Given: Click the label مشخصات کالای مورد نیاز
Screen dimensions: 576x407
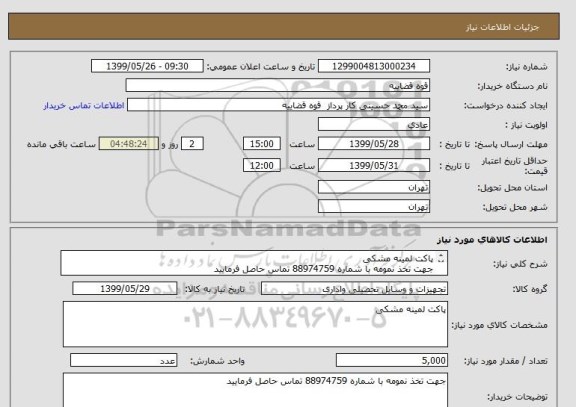Looking at the screenshot, I should tap(500, 325).
